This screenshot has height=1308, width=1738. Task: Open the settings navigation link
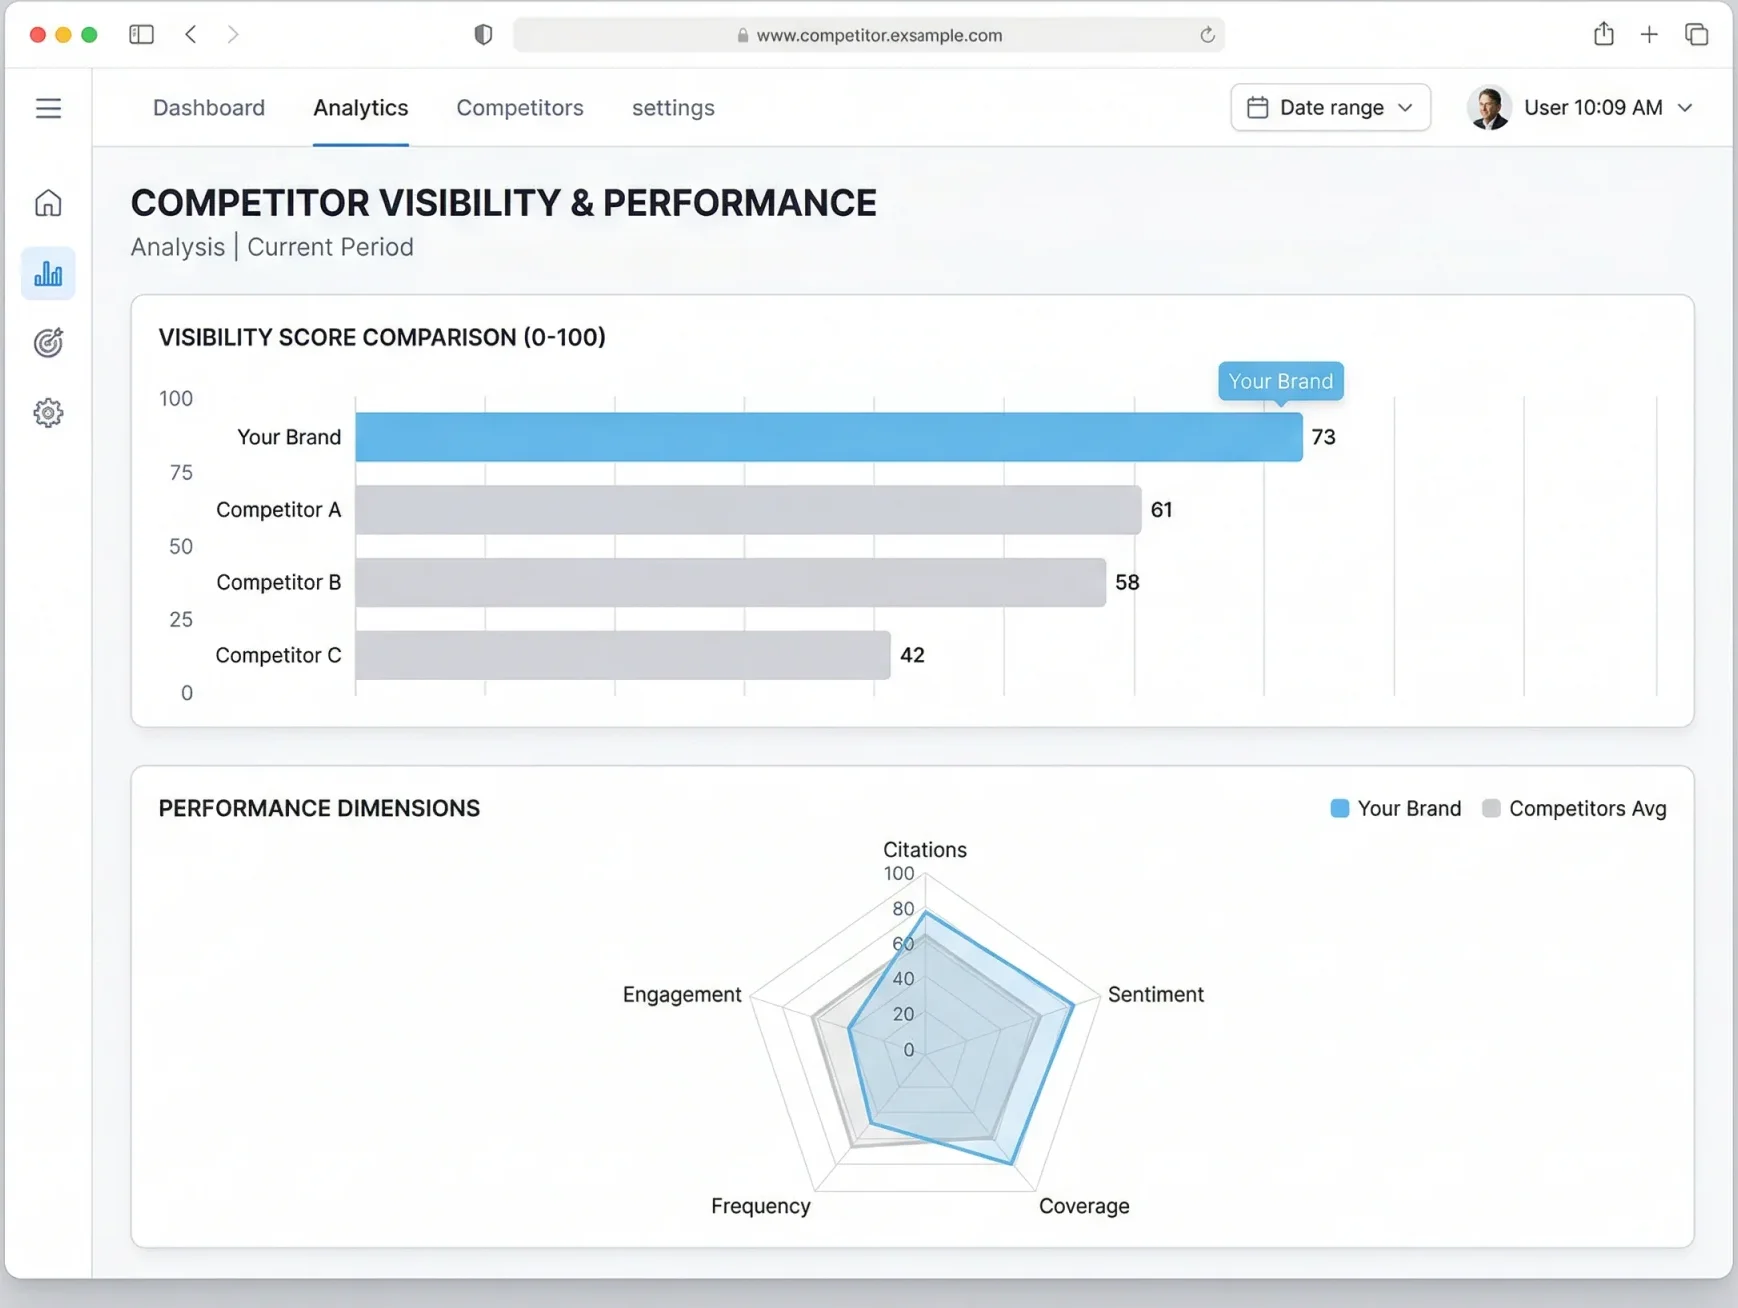click(673, 107)
